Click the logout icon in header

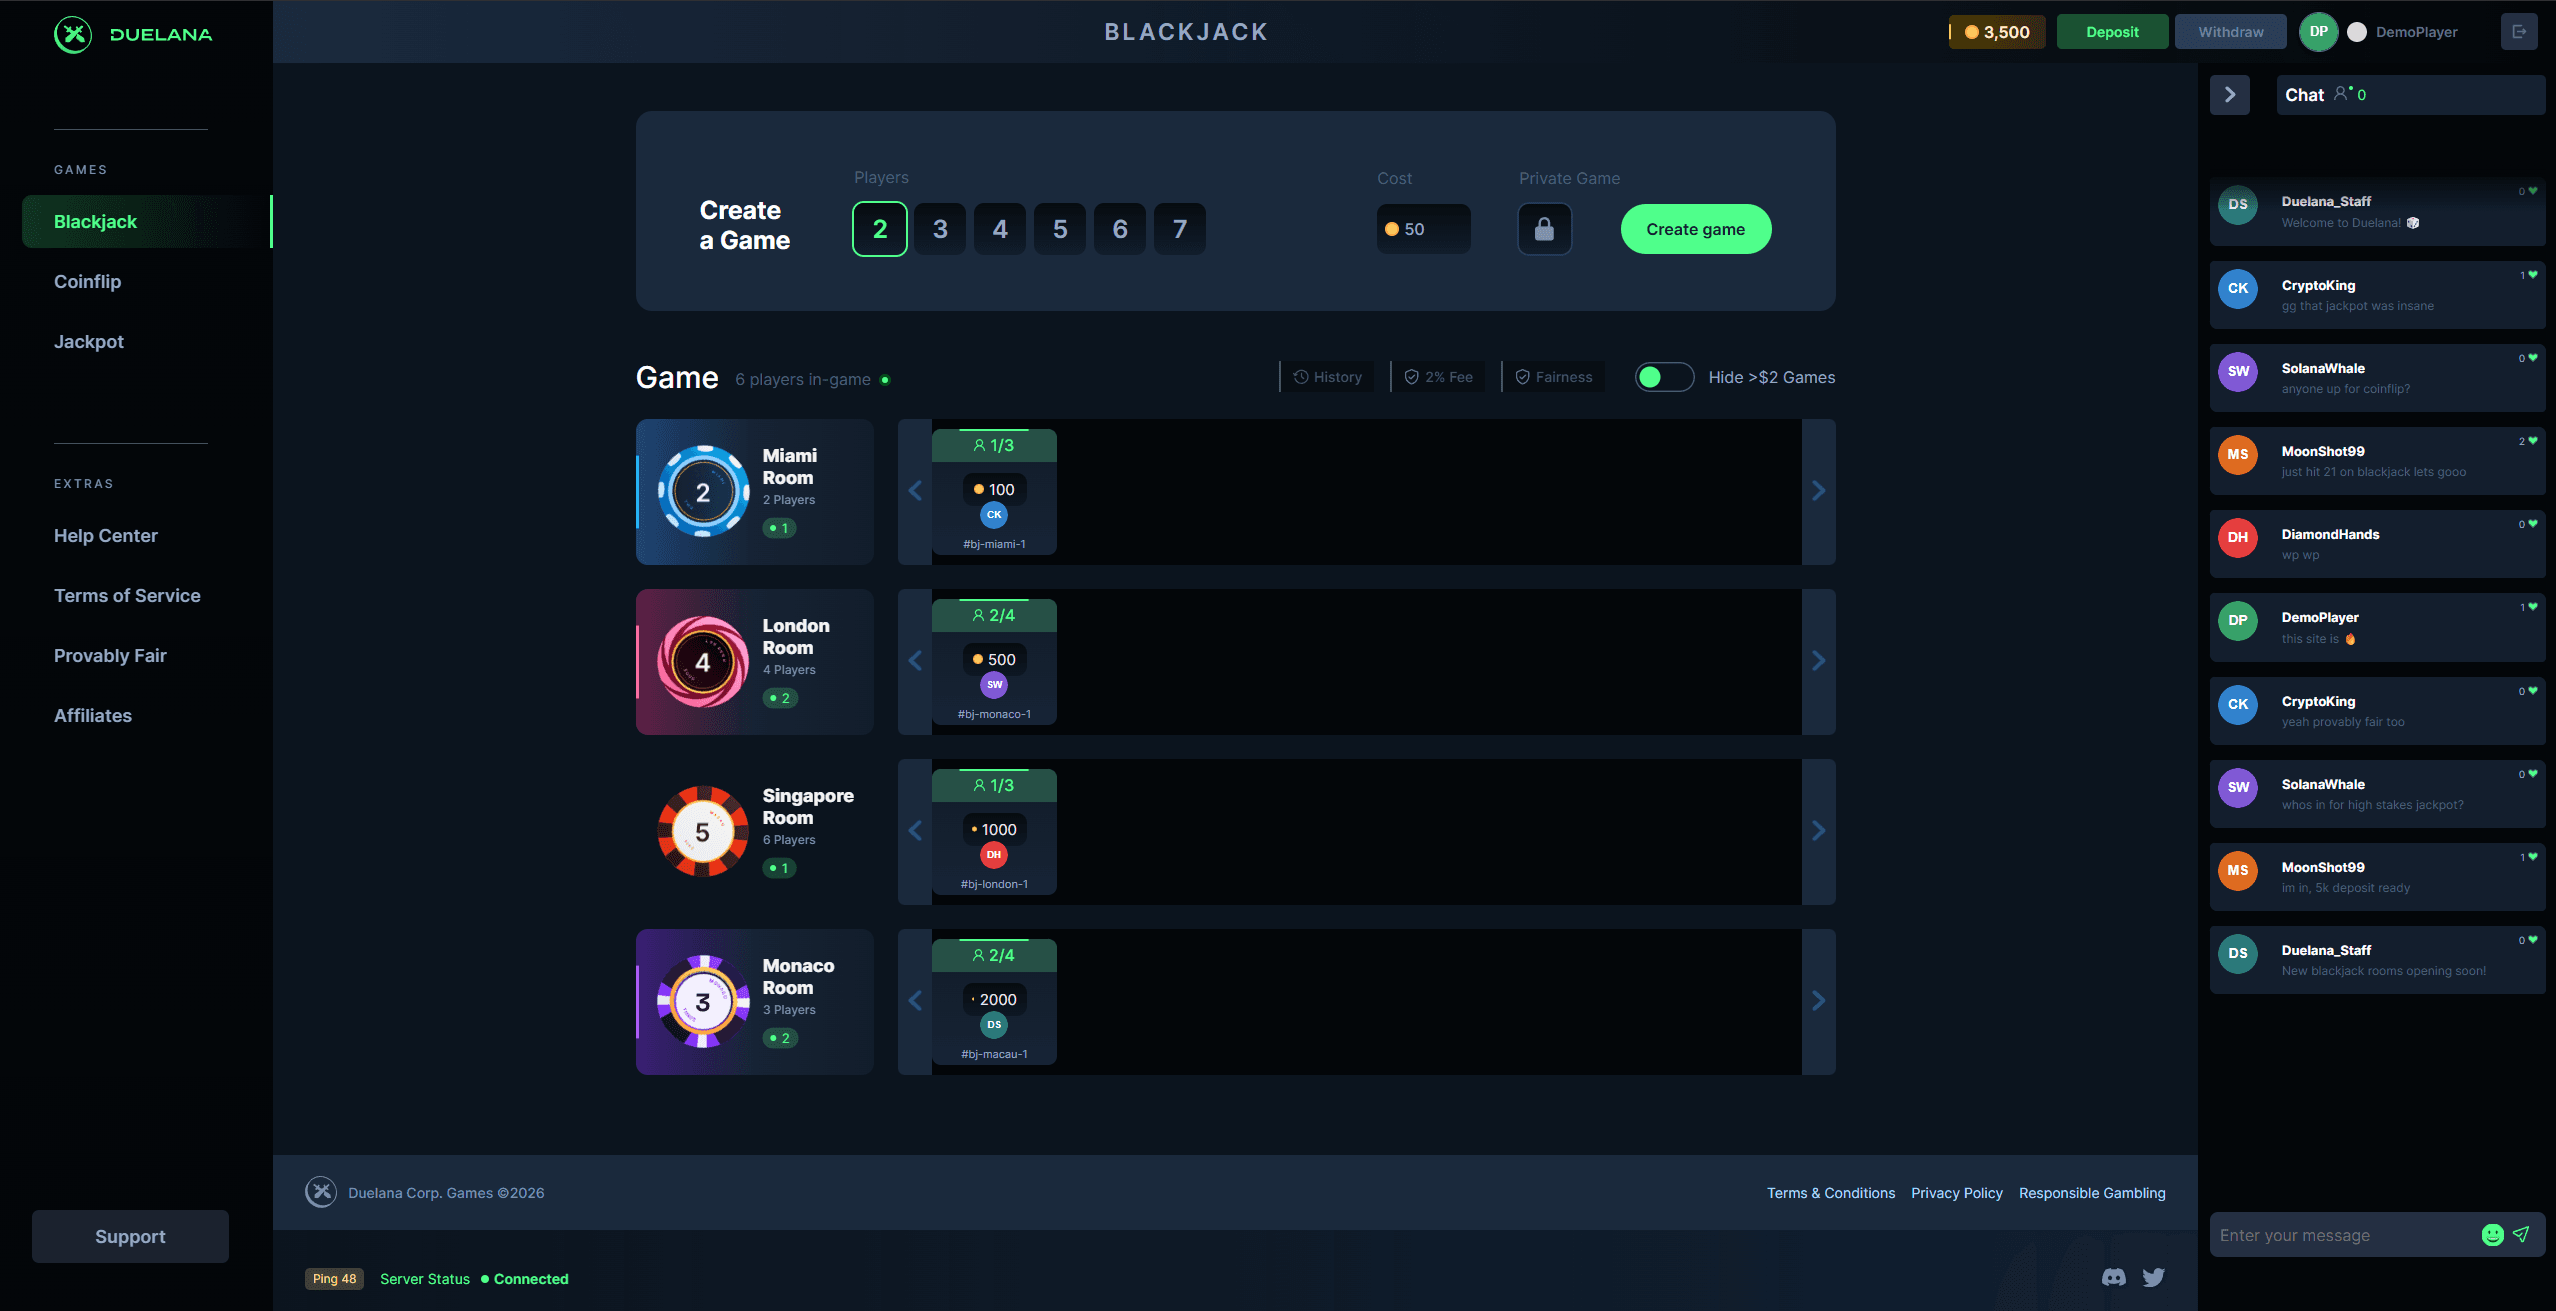(x=2519, y=32)
